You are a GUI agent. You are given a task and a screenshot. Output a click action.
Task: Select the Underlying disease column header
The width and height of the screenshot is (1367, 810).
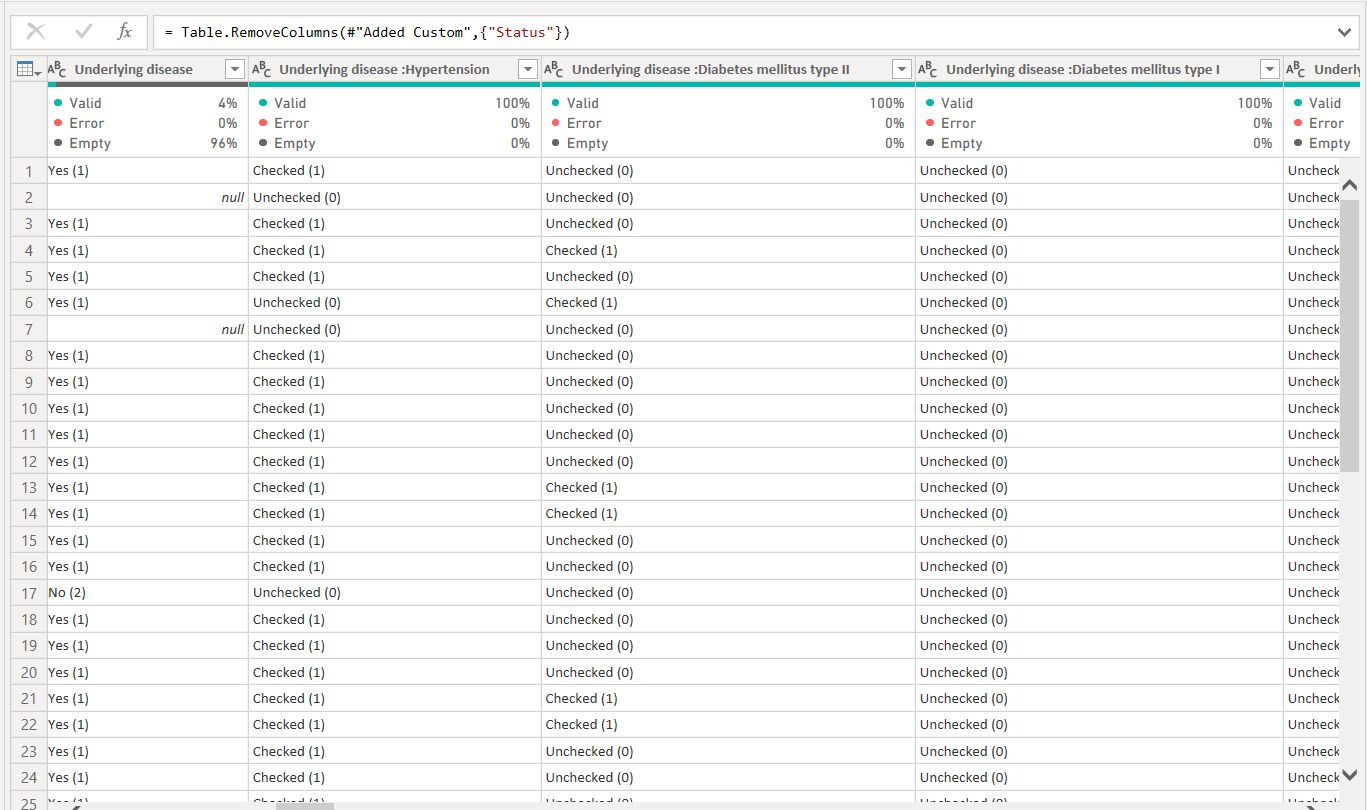pos(134,69)
